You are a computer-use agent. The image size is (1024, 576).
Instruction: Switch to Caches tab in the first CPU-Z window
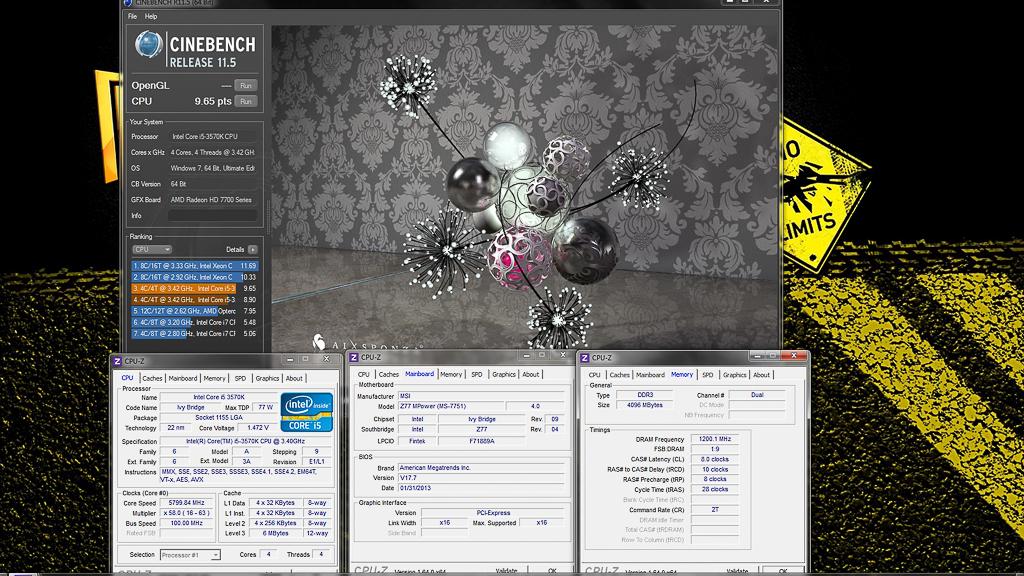pyautogui.click(x=152, y=378)
